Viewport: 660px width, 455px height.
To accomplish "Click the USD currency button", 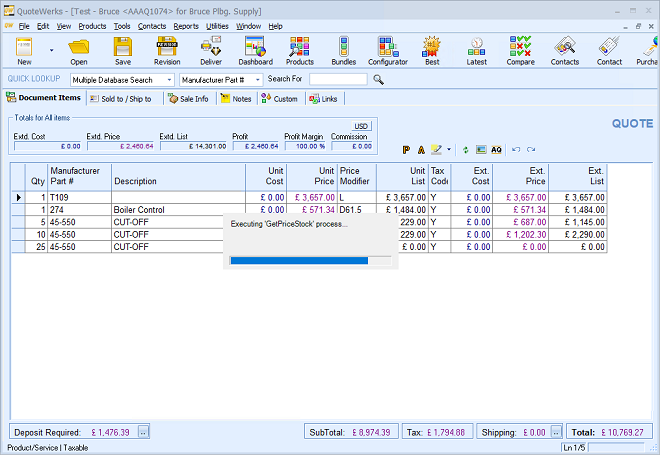I will coord(361,126).
